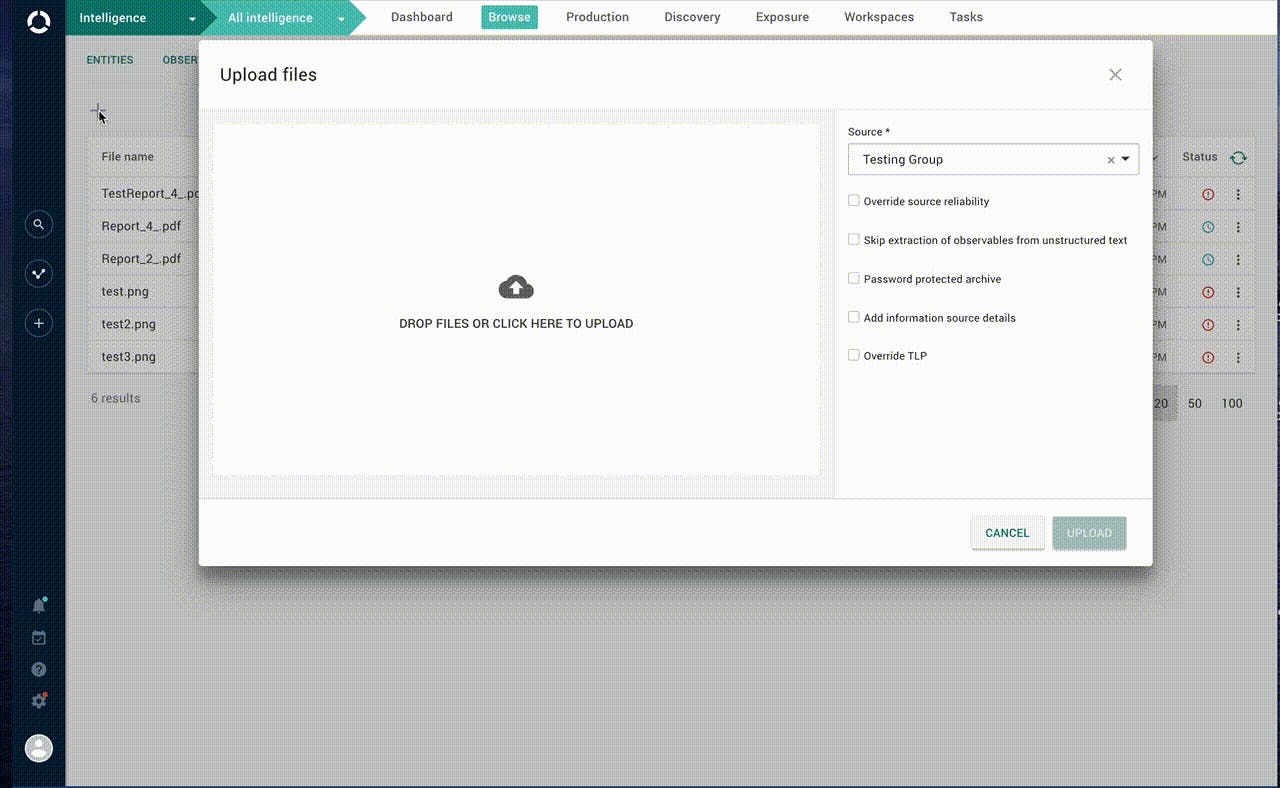1280x788 pixels.
Task: Click the create plus circle in sidebar
Action: (x=38, y=323)
